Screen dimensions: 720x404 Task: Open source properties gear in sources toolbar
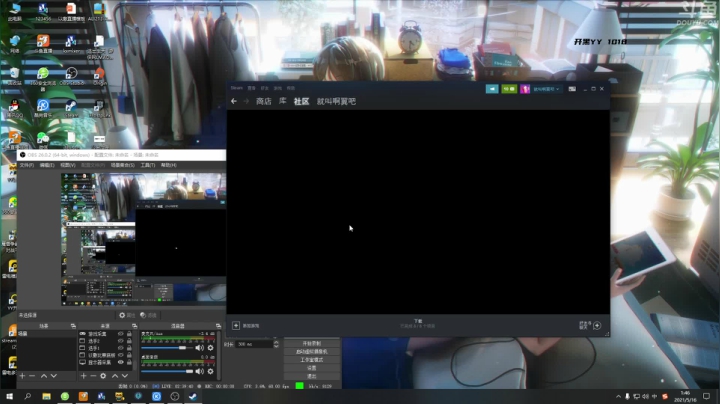click(103, 376)
